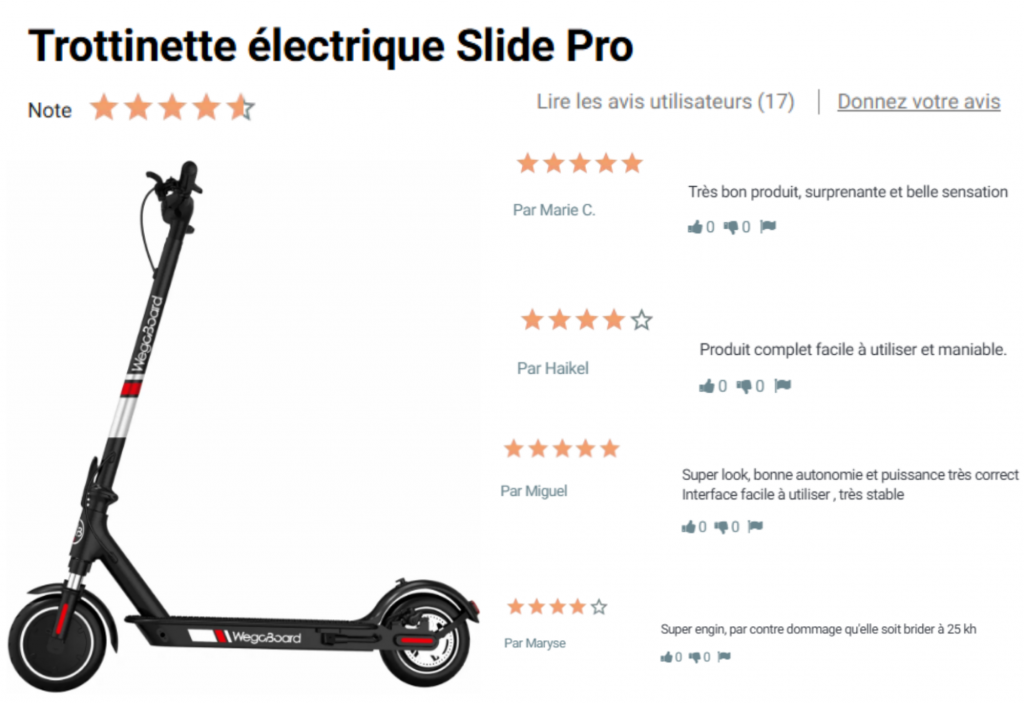Flag Miguel's review

[755, 526]
